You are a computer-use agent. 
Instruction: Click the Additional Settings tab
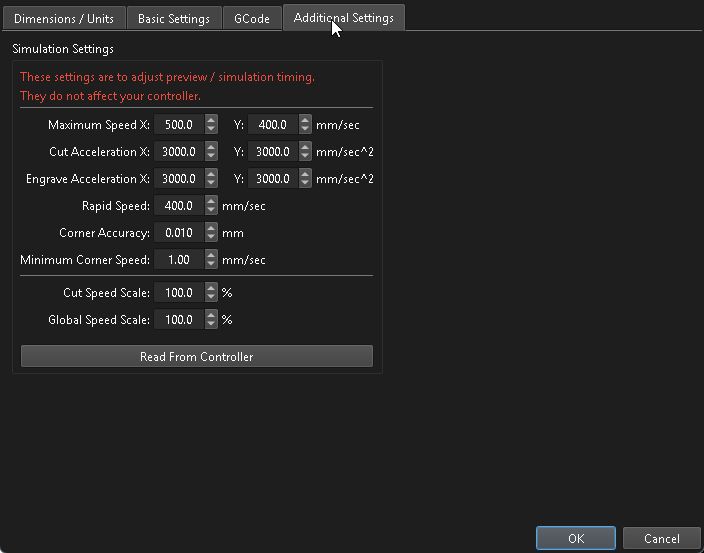(343, 19)
